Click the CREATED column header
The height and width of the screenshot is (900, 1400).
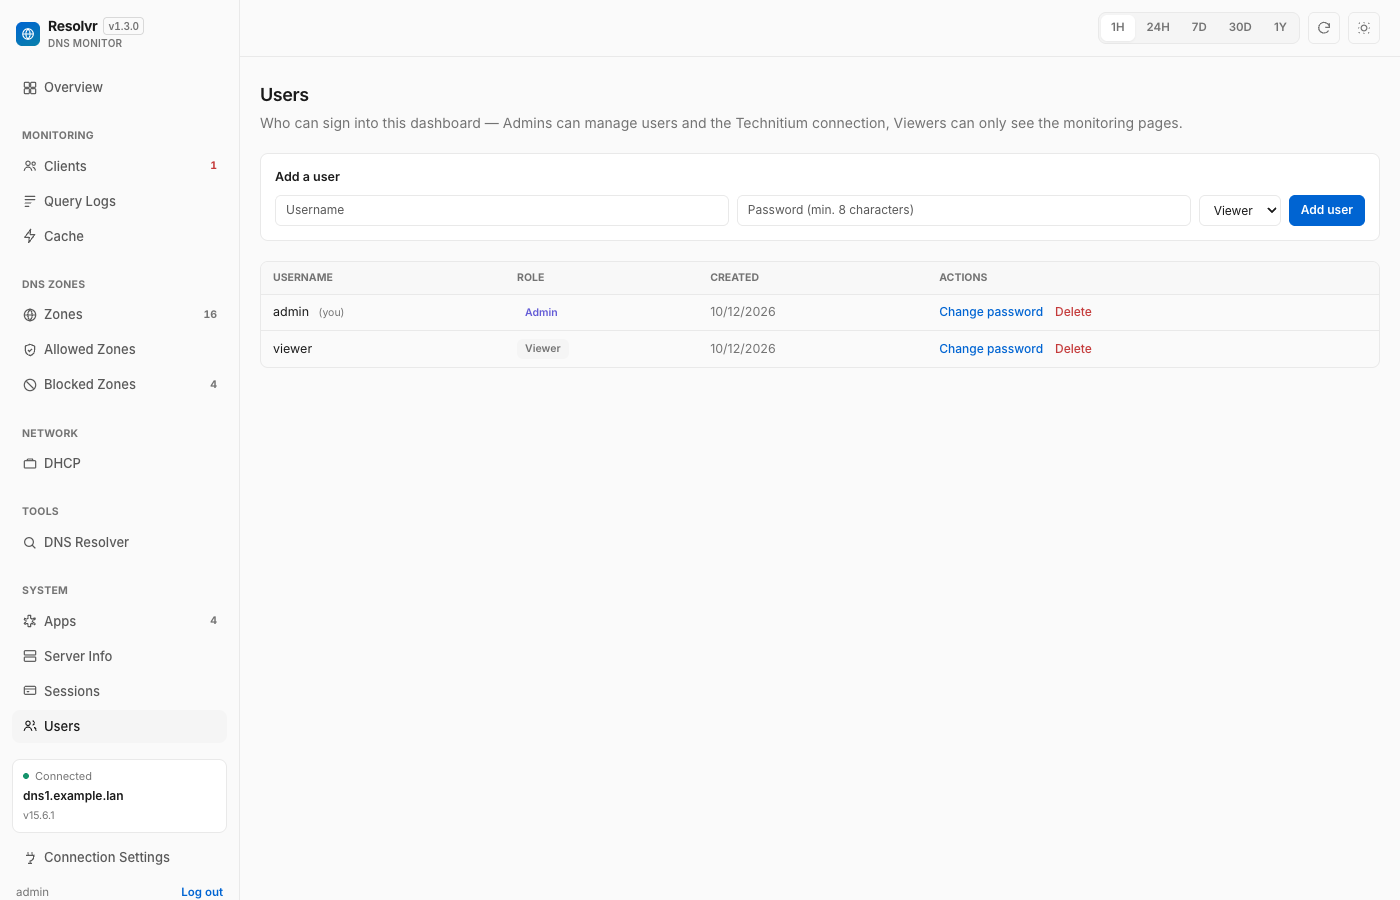735,278
